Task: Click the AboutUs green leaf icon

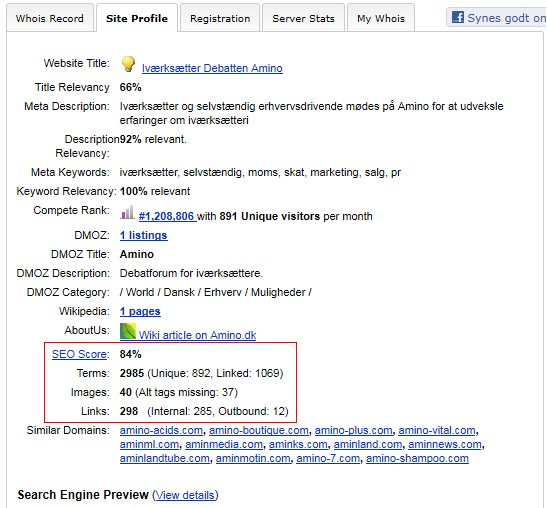Action: click(x=128, y=331)
